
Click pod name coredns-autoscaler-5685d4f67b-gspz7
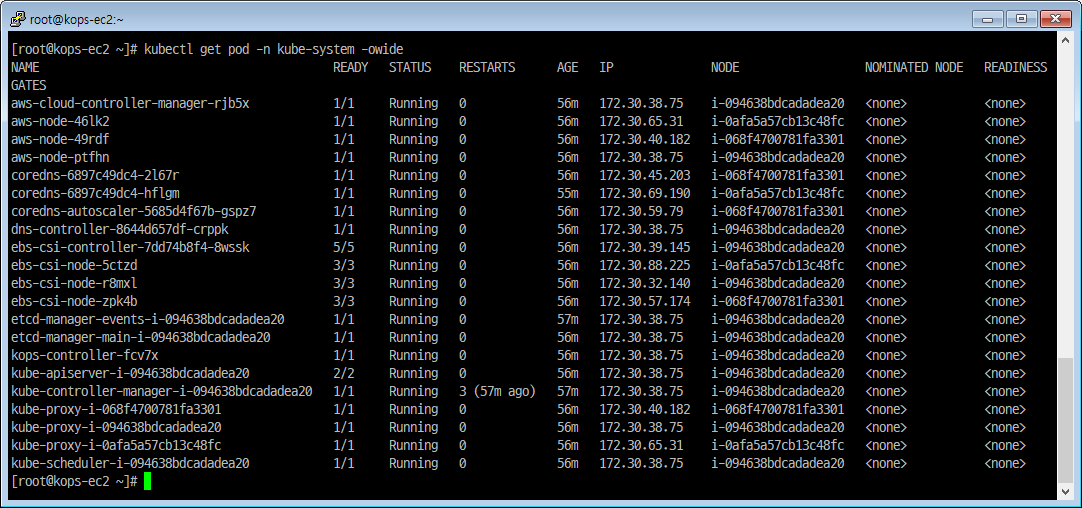tap(135, 211)
